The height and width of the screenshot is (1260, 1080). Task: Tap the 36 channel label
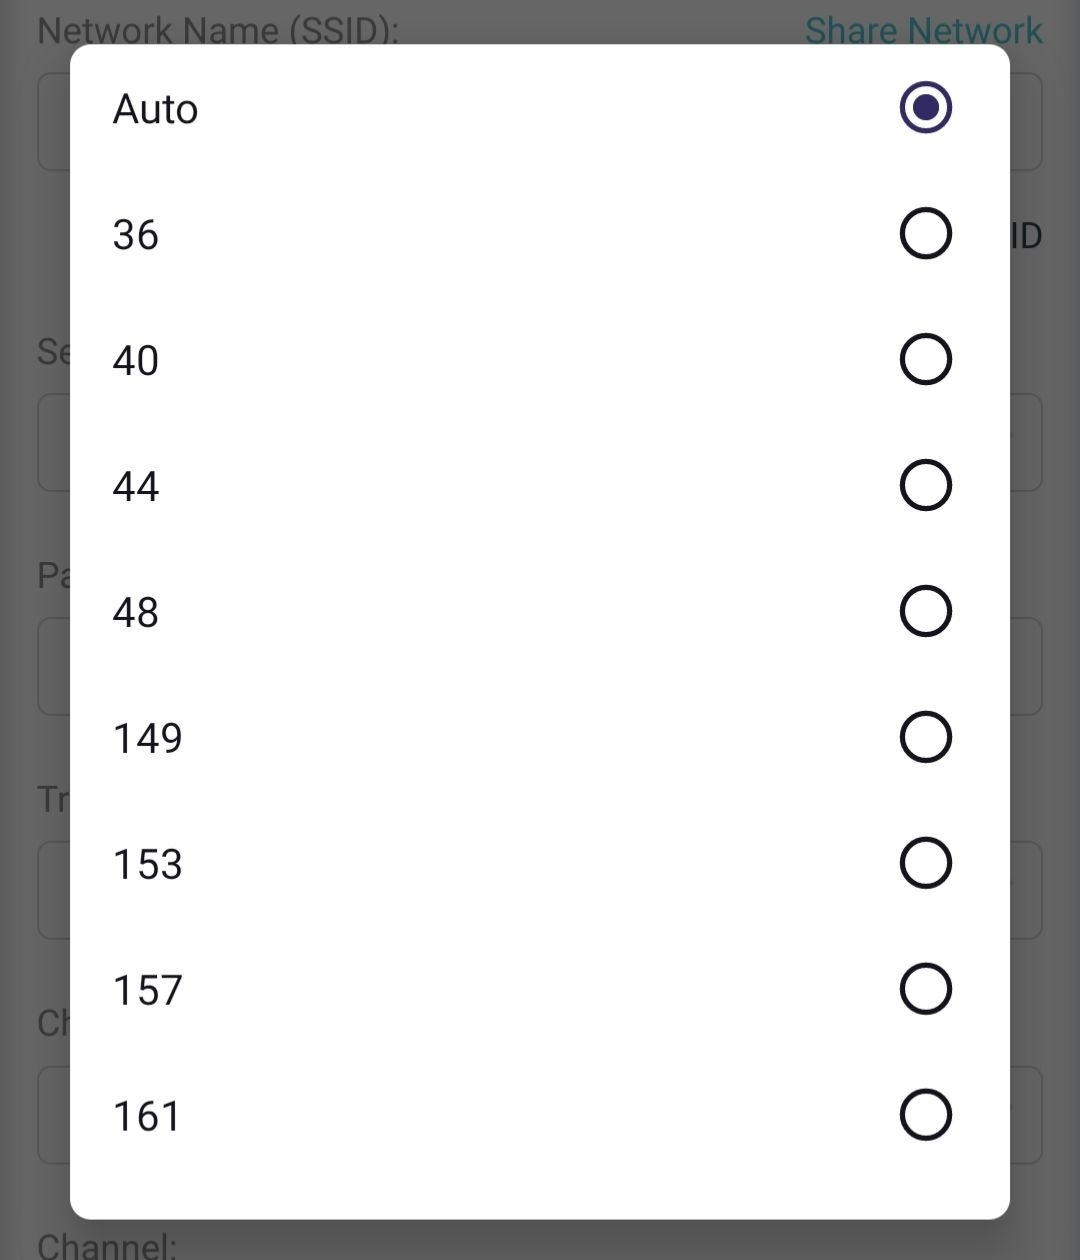136,235
